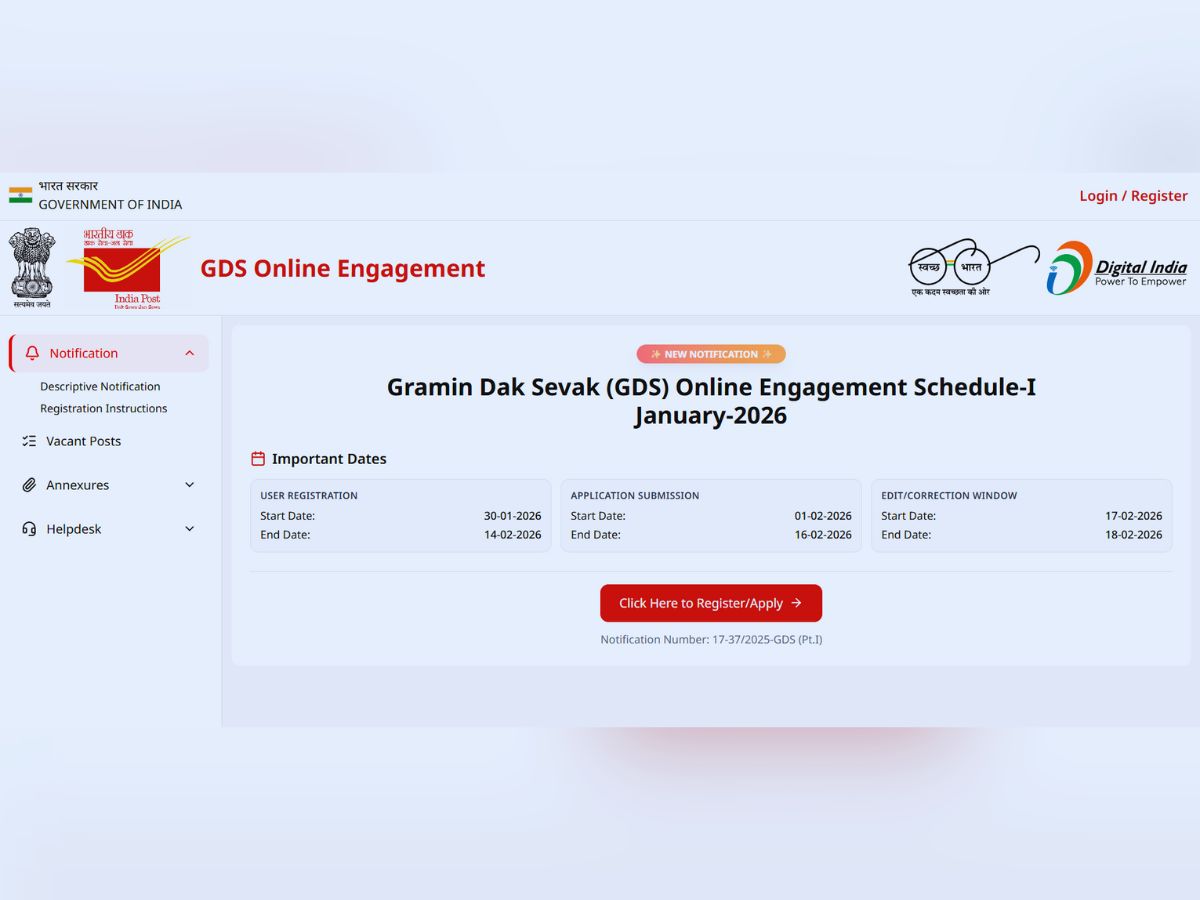This screenshot has width=1200, height=900.
Task: Click the national emblem of India
Action: 32,268
